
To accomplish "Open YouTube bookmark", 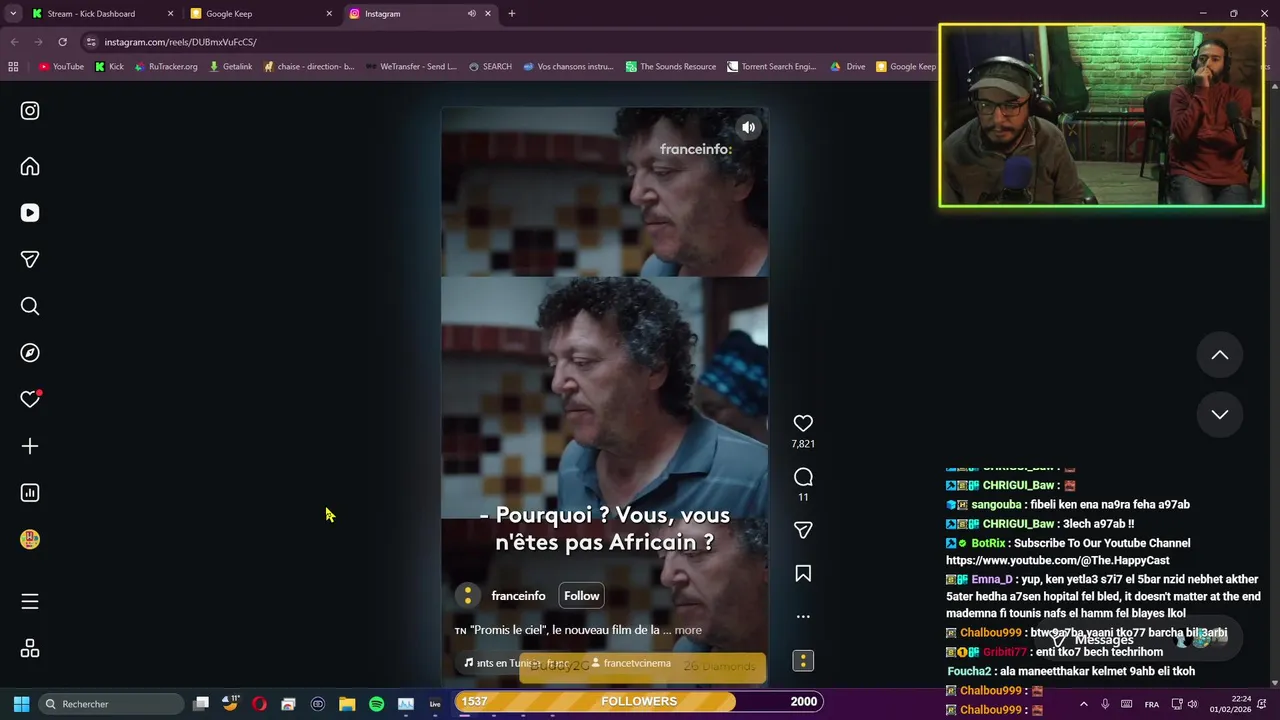I will 61,67.
